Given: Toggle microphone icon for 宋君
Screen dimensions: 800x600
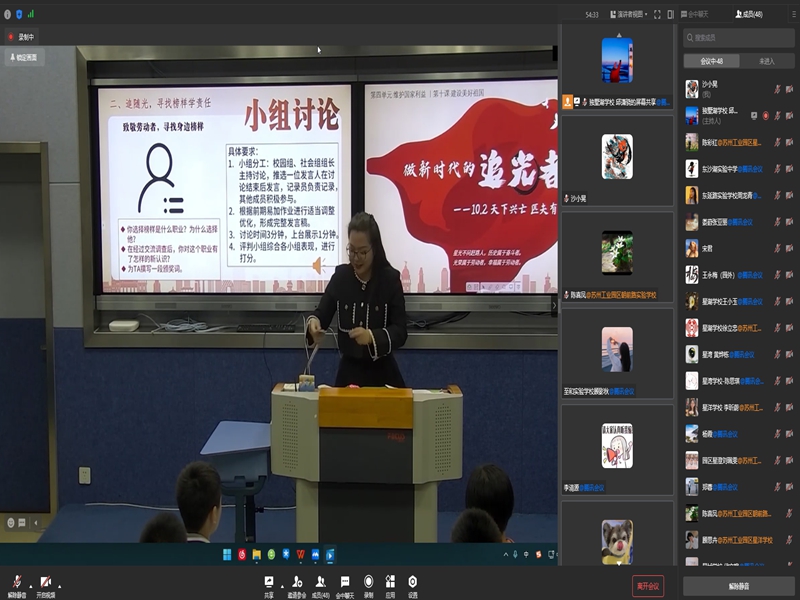Looking at the screenshot, I should 777,248.
